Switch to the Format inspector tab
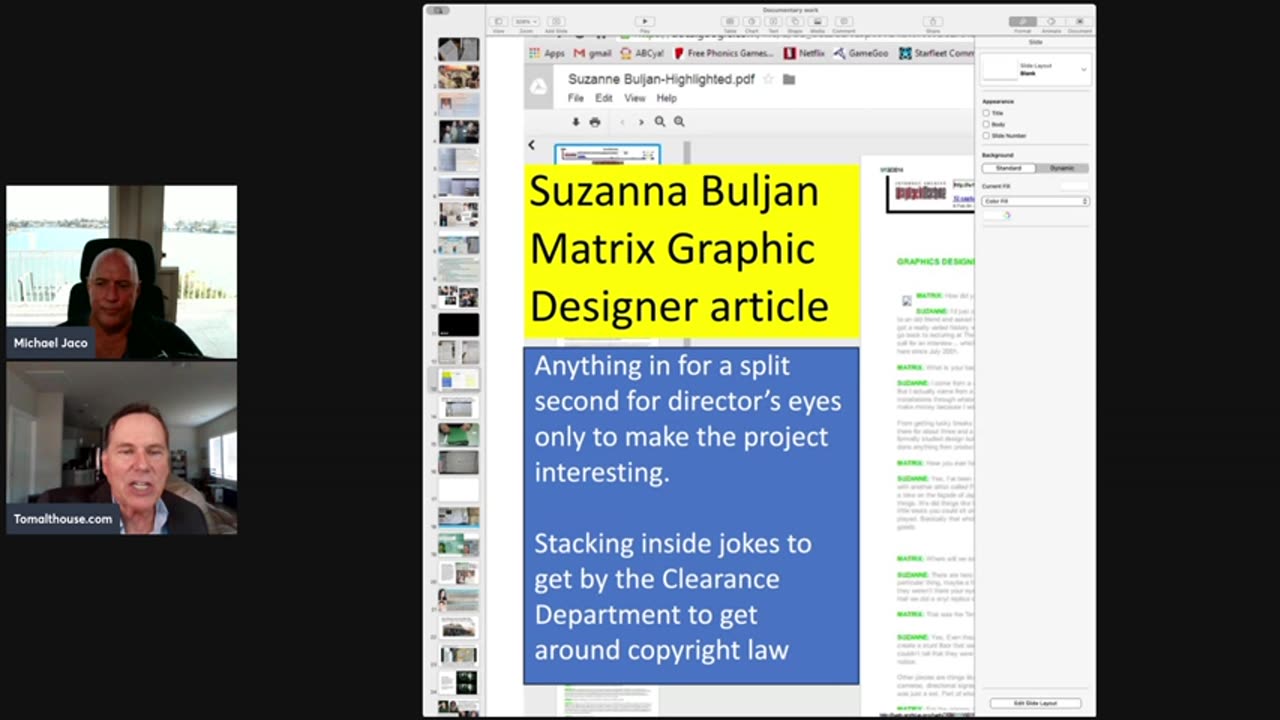1280x720 pixels. (1022, 21)
